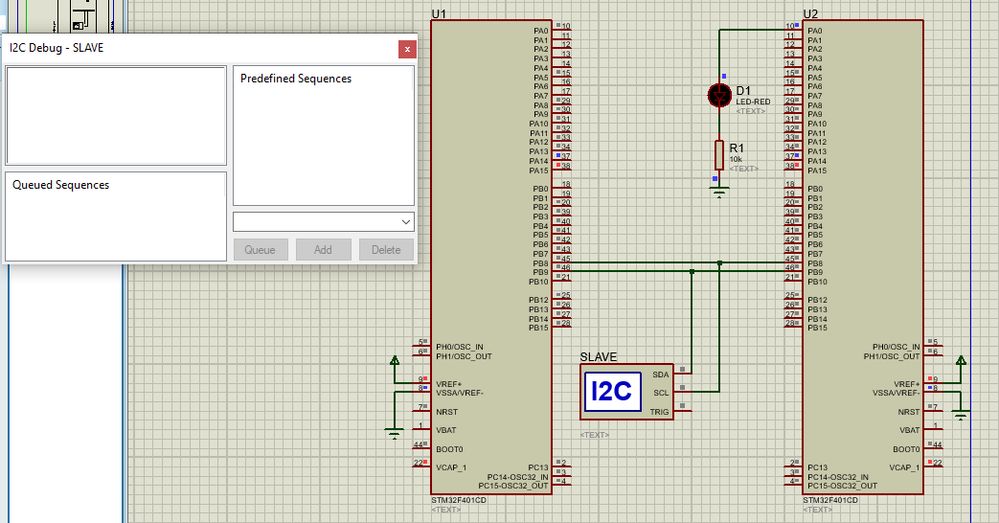This screenshot has height=523, width=999.
Task: Open the sequence dropdown in I2C Debug
Action: tap(324, 222)
